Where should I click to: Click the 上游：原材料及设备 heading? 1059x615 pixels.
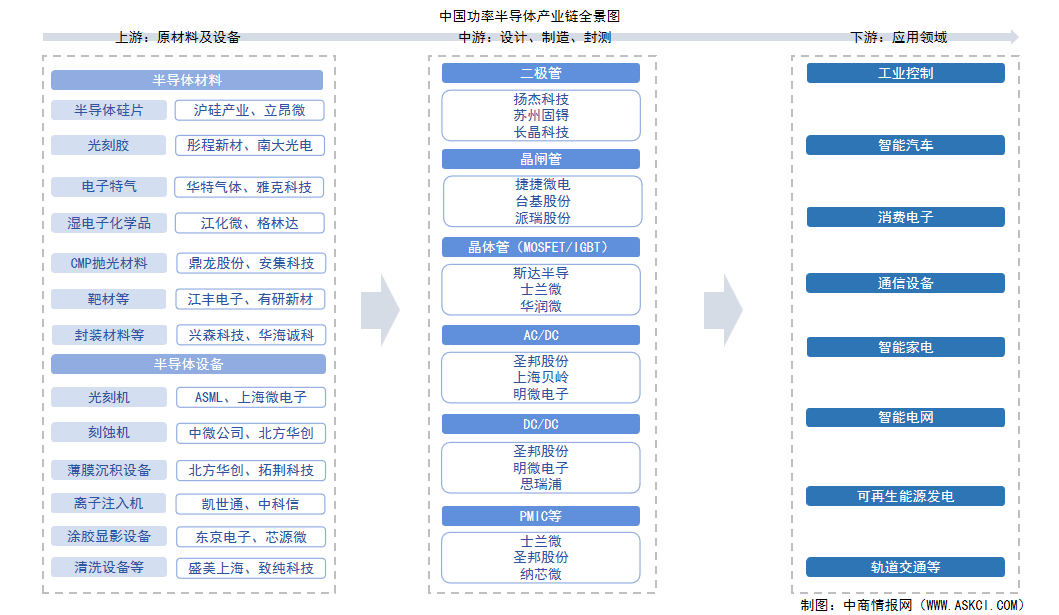178,37
